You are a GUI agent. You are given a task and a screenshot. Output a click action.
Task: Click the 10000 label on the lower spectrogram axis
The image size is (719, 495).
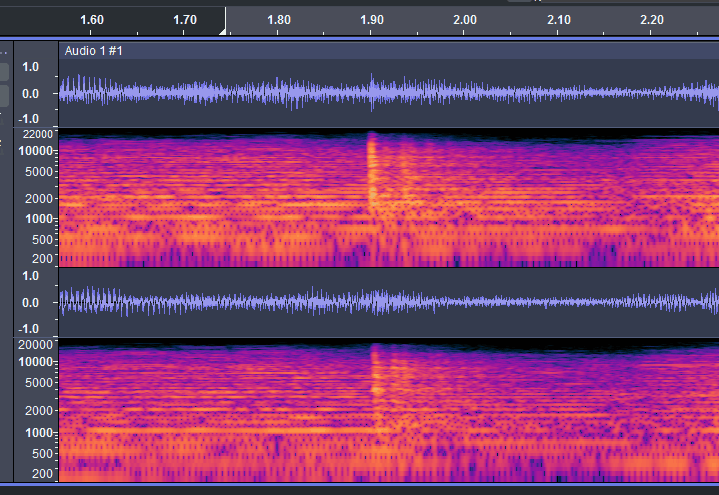(35, 362)
